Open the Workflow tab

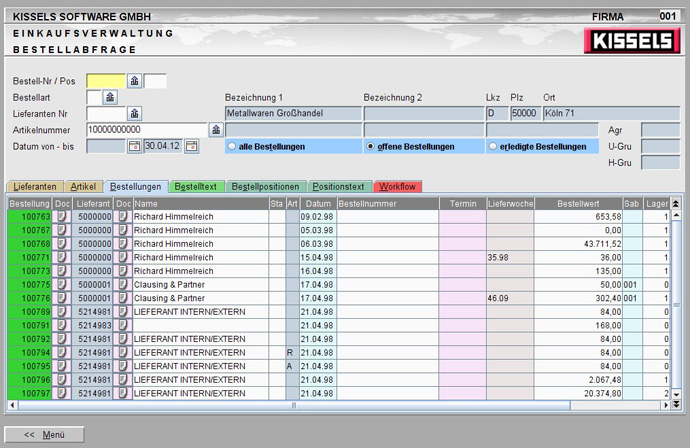point(398,187)
